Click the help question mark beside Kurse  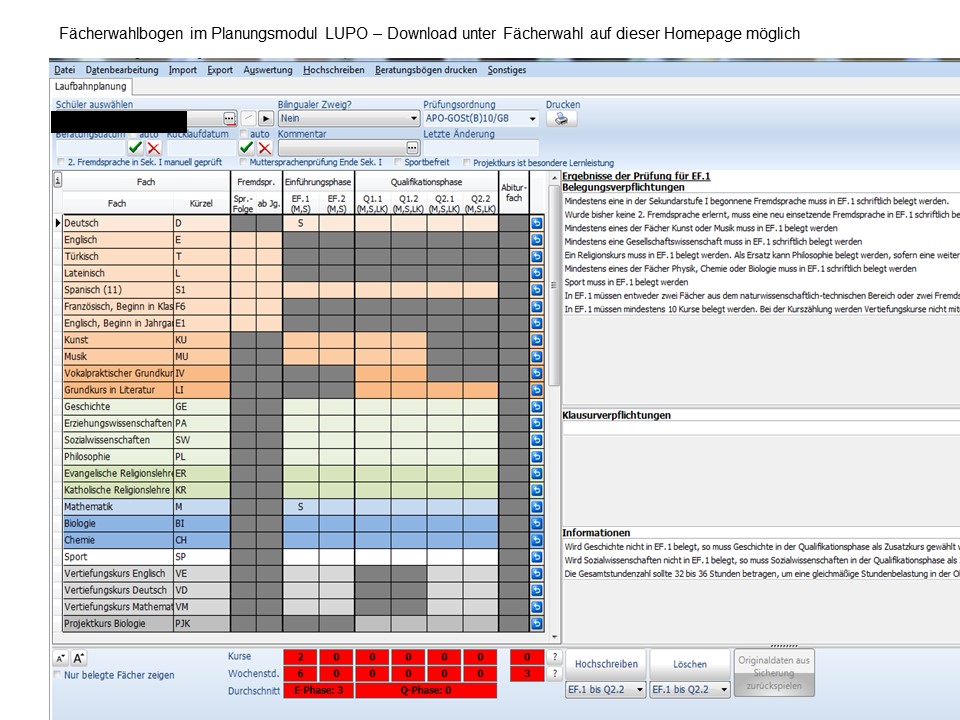pyautogui.click(x=554, y=657)
